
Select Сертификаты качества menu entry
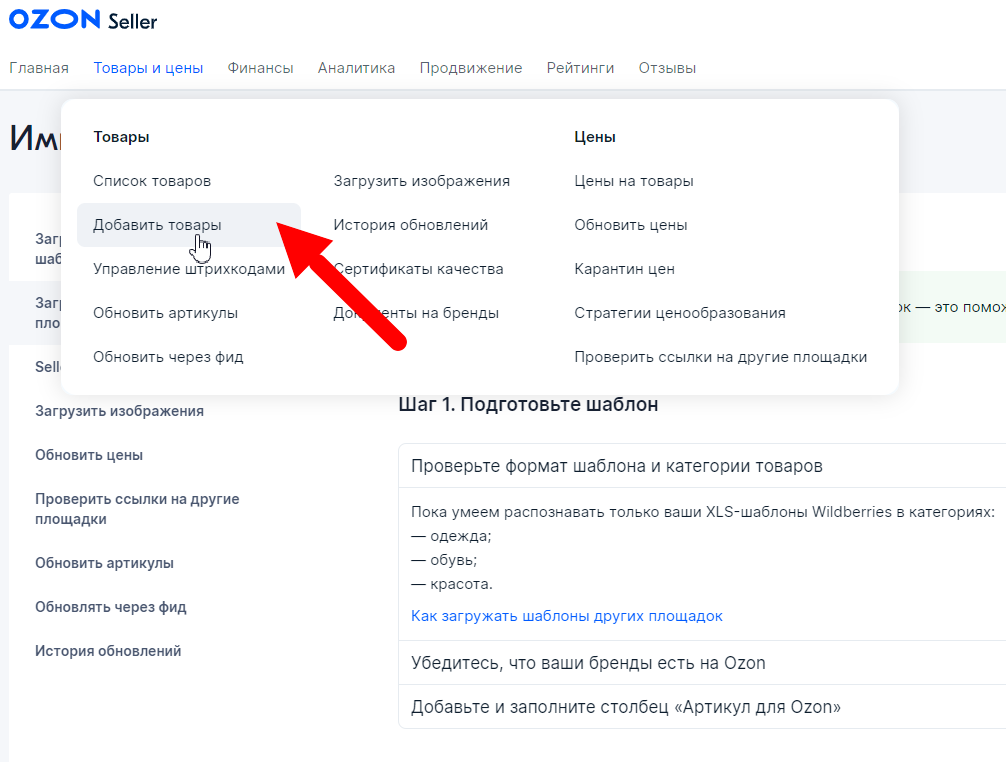418,269
